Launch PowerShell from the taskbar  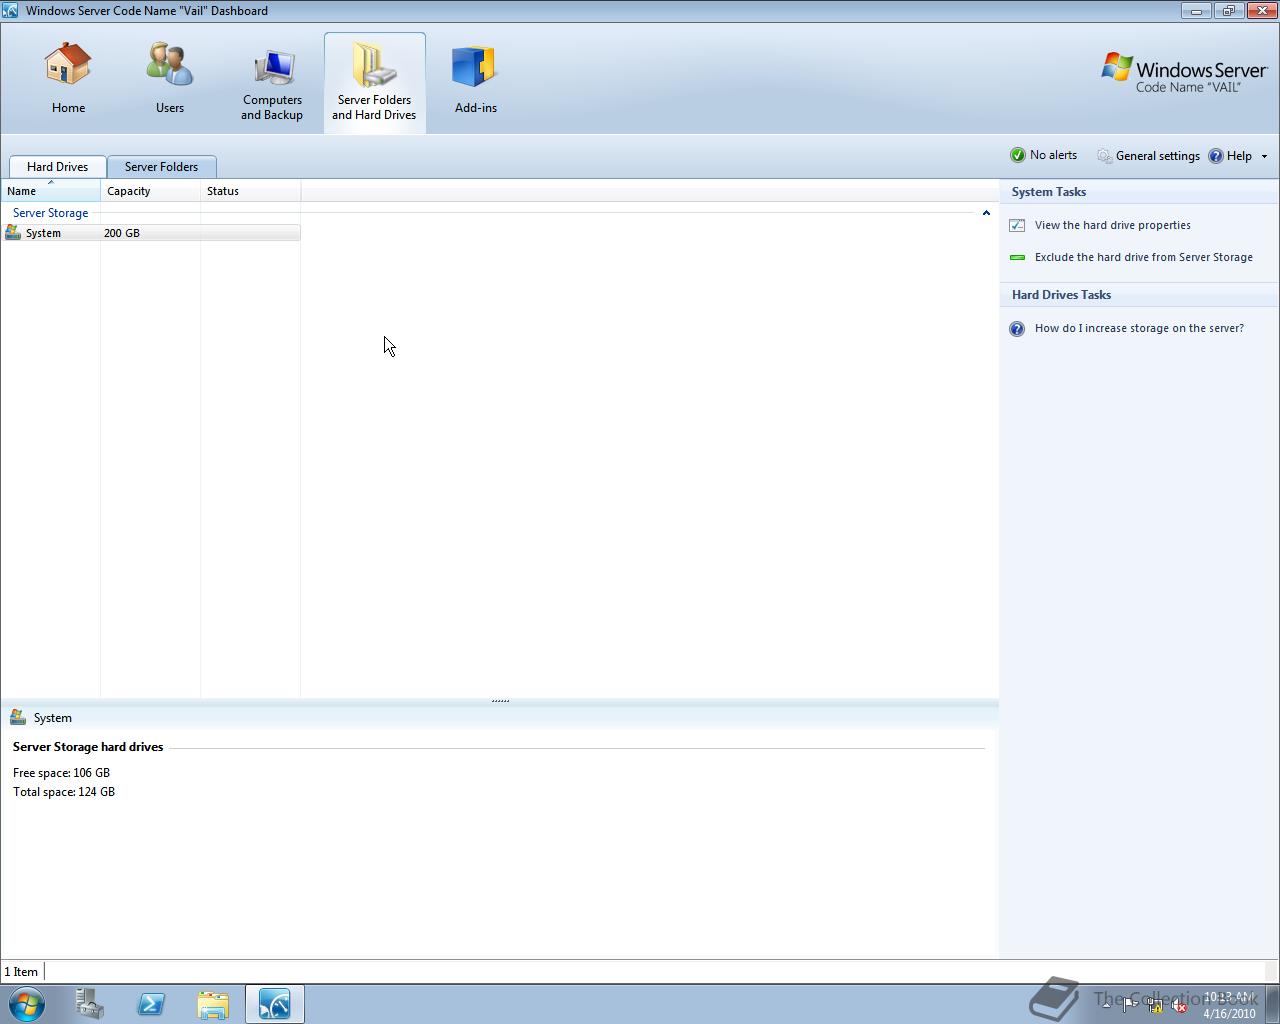(151, 1004)
